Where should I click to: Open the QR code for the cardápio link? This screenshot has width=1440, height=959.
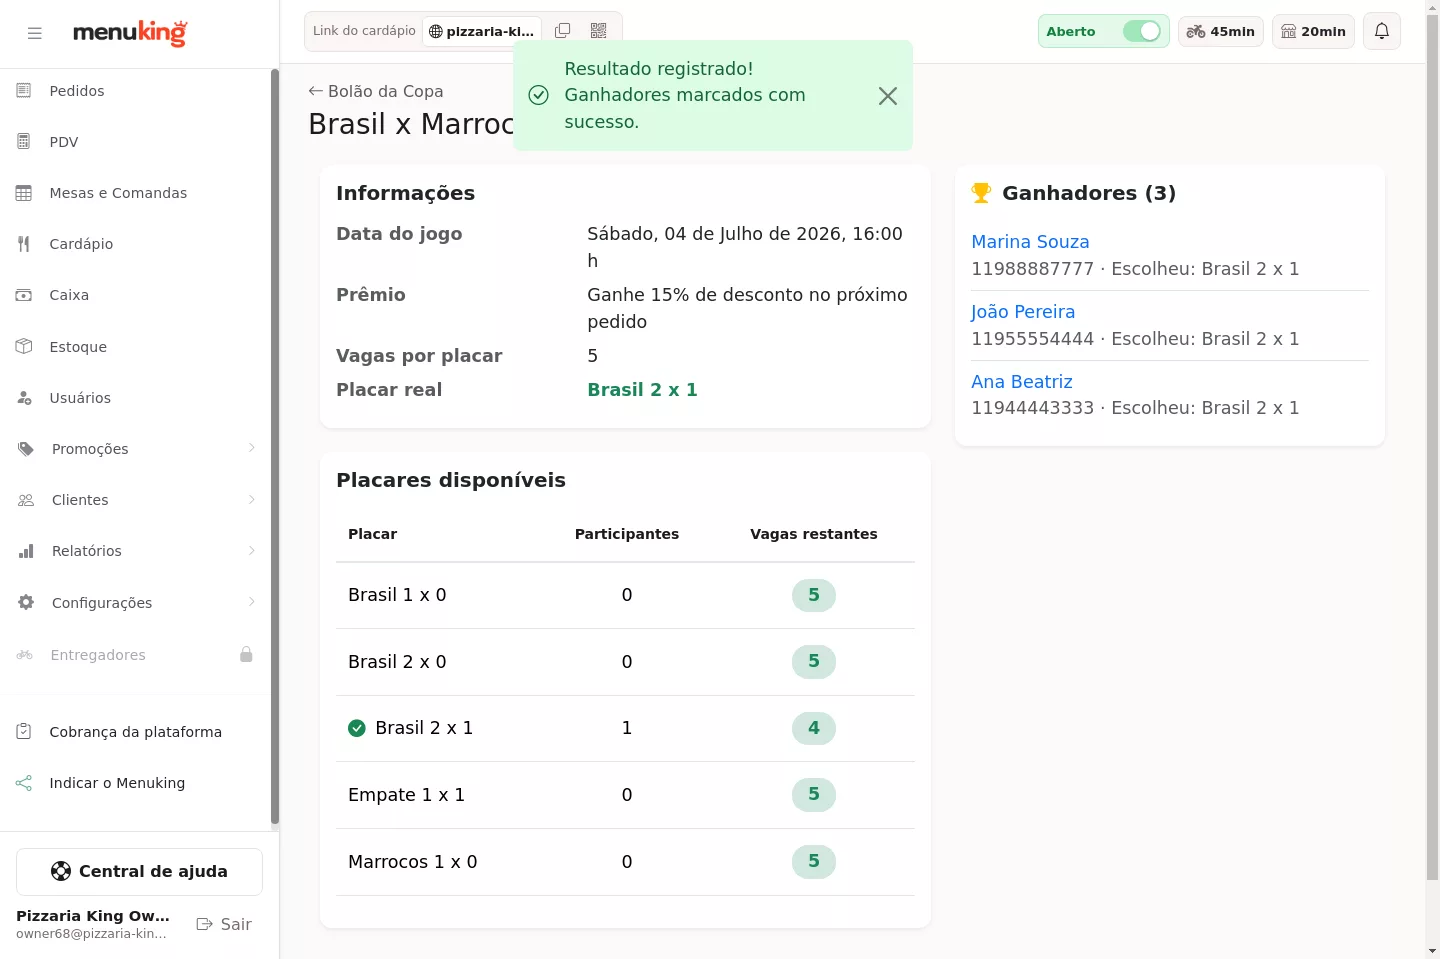(599, 31)
